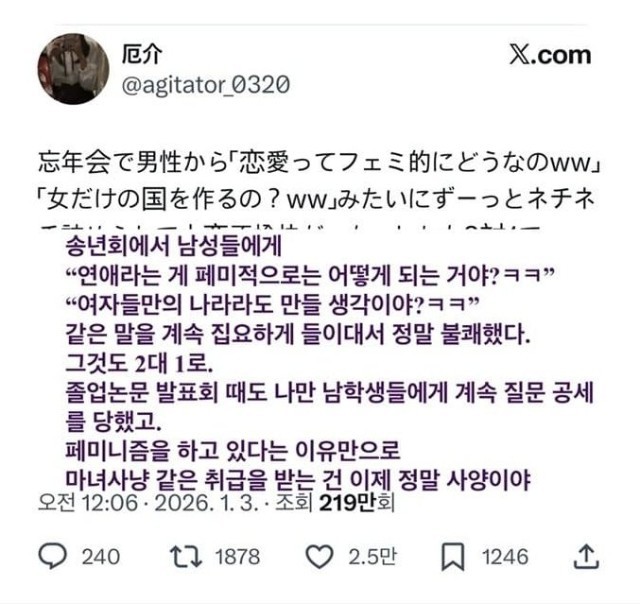Screen dimensions: 640x604
Task: Click the X.com logo text
Action: [x=550, y=55]
